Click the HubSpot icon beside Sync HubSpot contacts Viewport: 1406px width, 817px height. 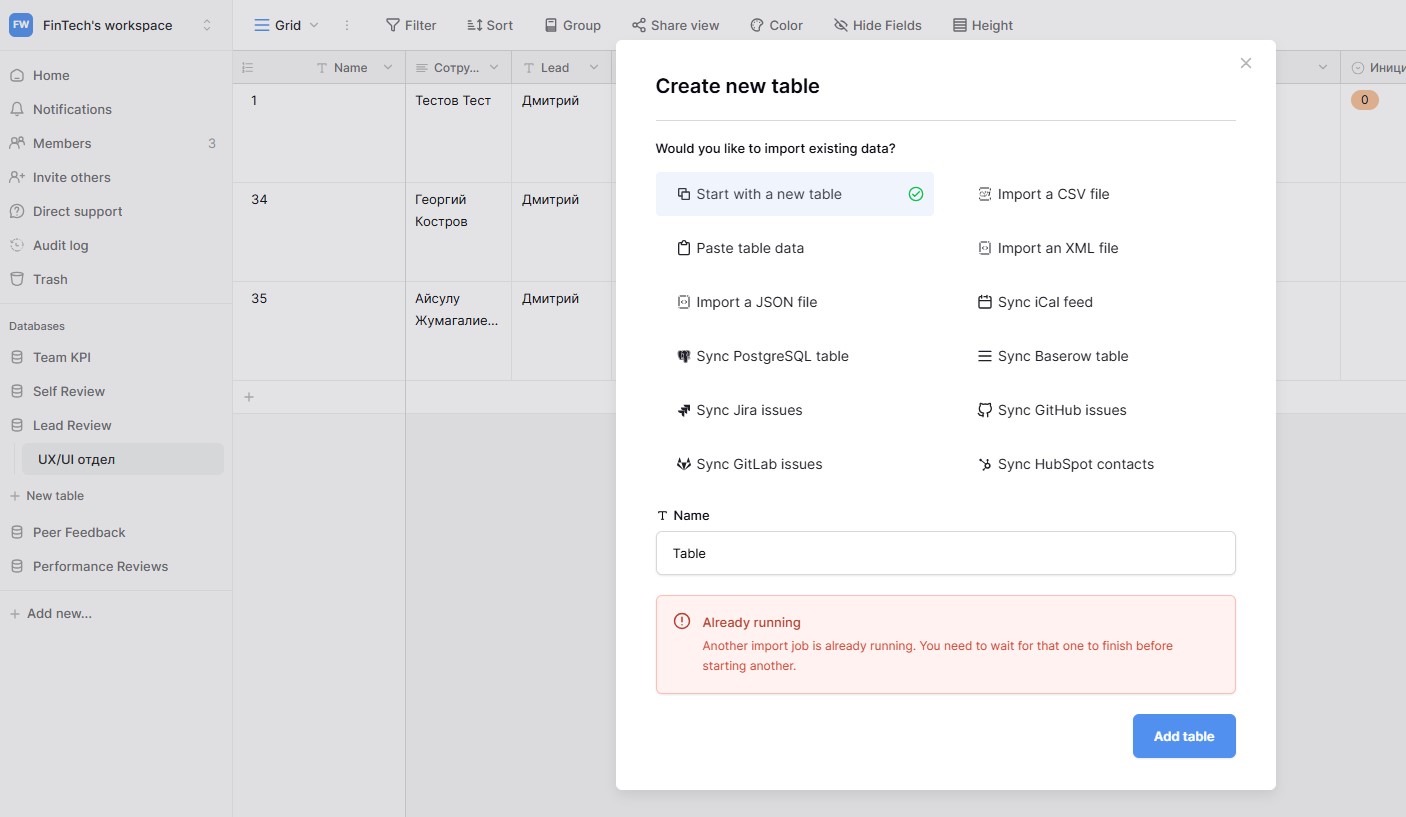pyautogui.click(x=985, y=464)
